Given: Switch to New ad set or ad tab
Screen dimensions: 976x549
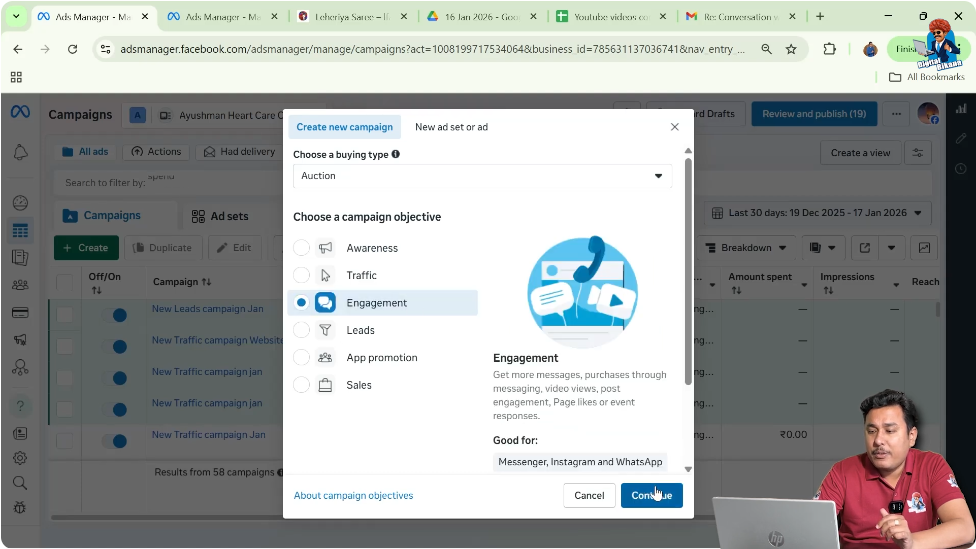Looking at the screenshot, I should [x=451, y=127].
